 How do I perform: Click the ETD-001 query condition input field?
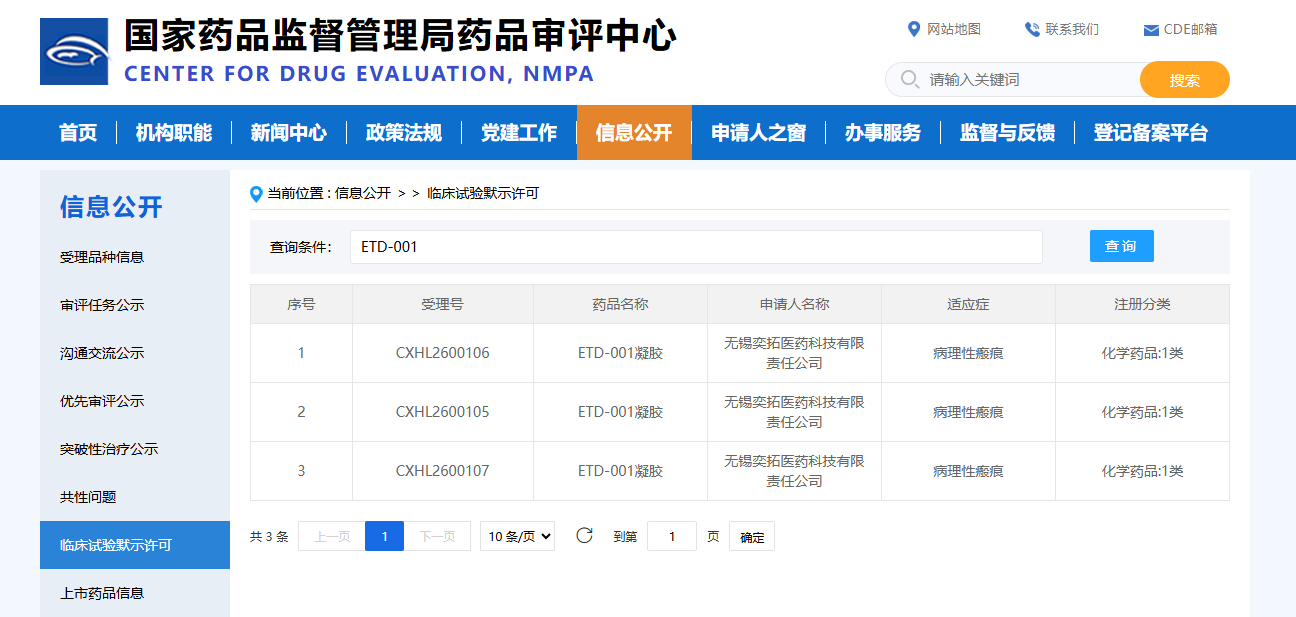coord(697,246)
